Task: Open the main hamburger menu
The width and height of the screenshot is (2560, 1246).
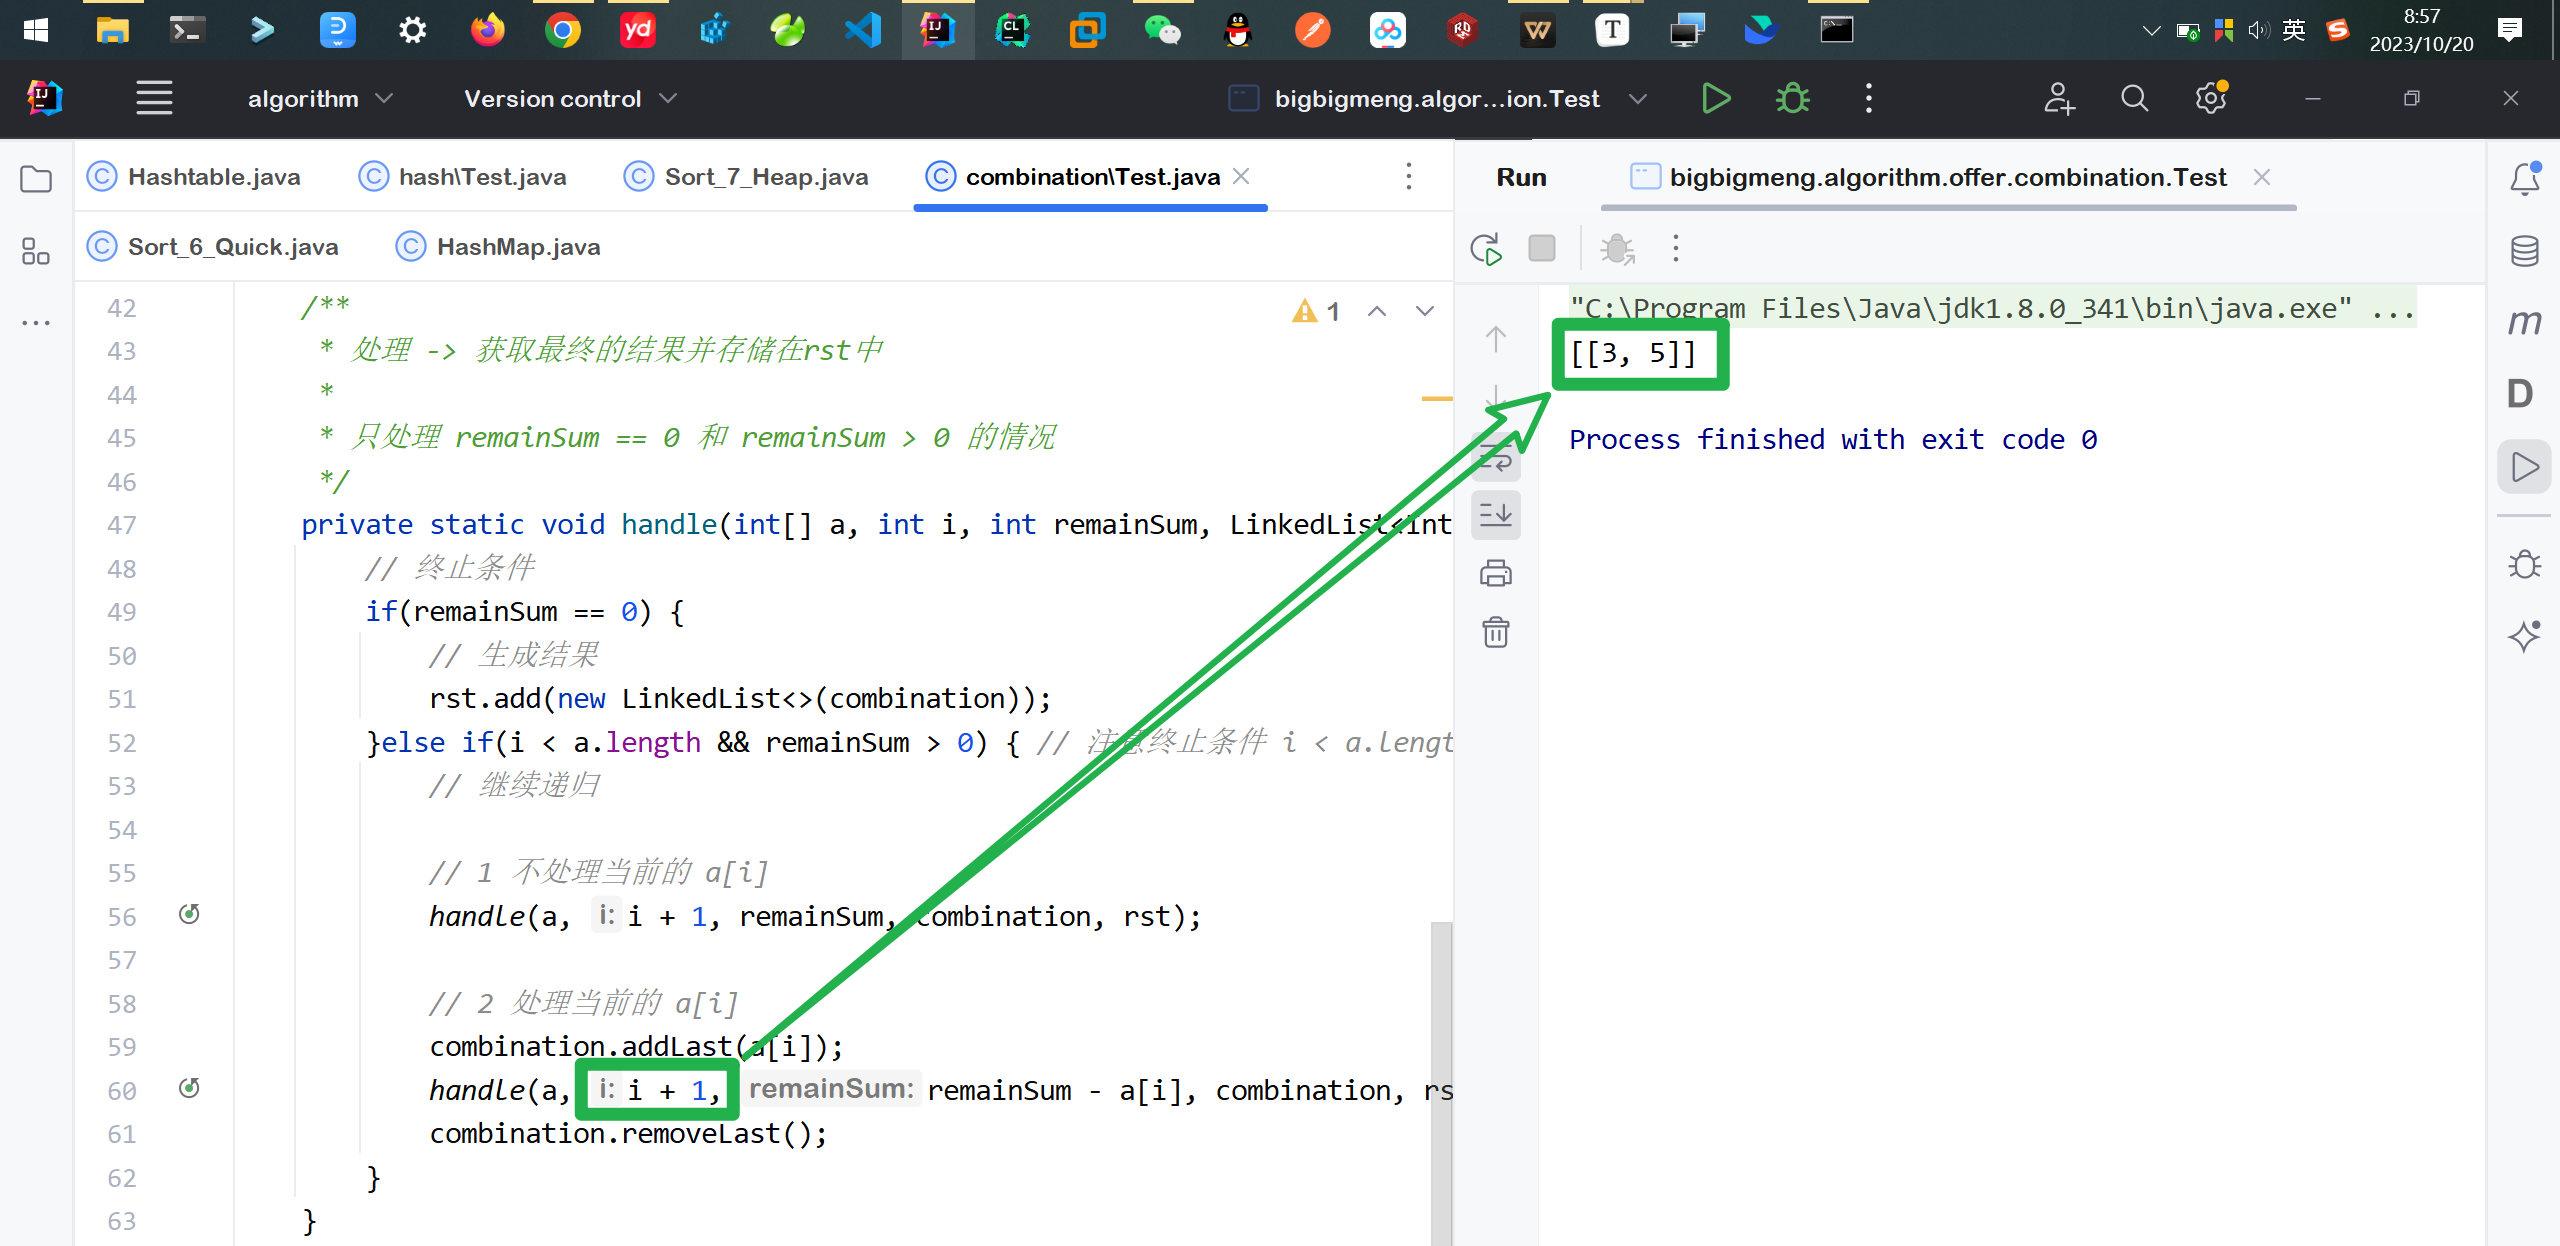Action: (154, 98)
